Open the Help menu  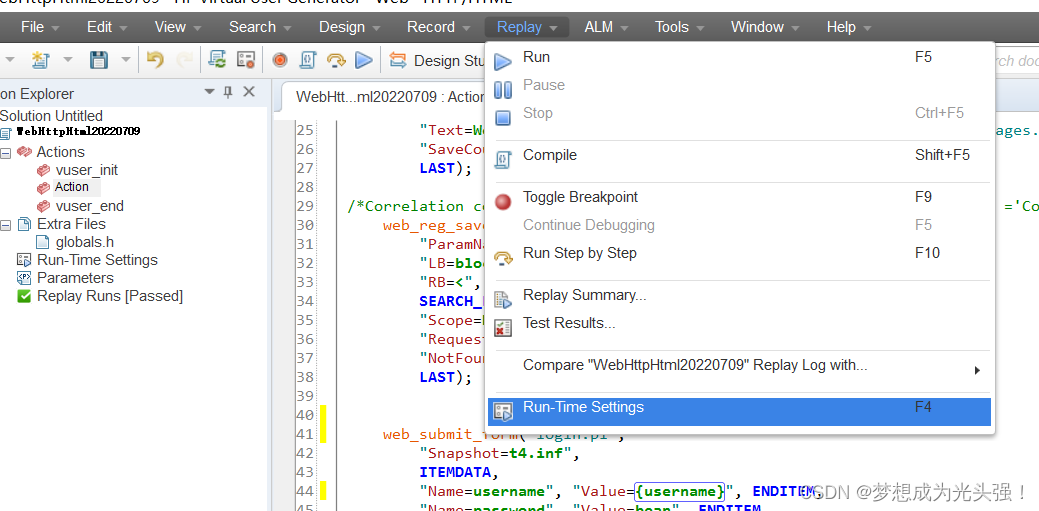point(848,27)
